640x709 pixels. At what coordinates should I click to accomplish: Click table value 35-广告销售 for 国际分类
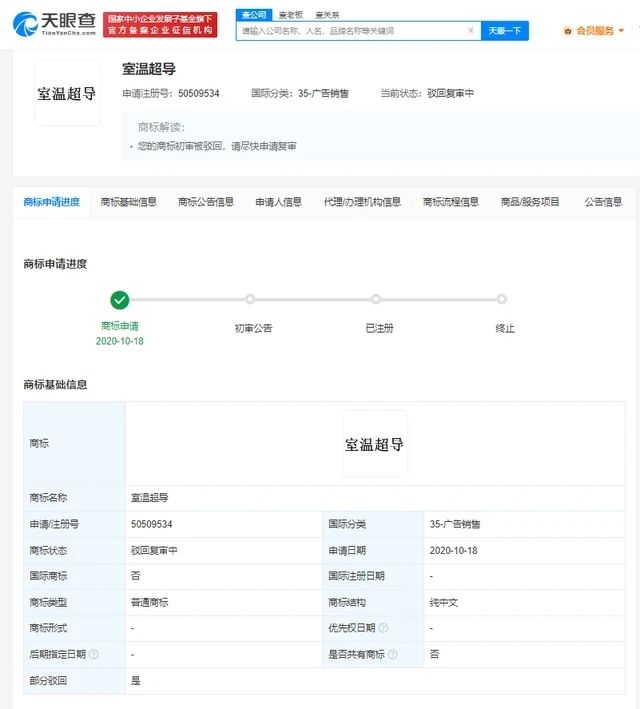click(455, 524)
